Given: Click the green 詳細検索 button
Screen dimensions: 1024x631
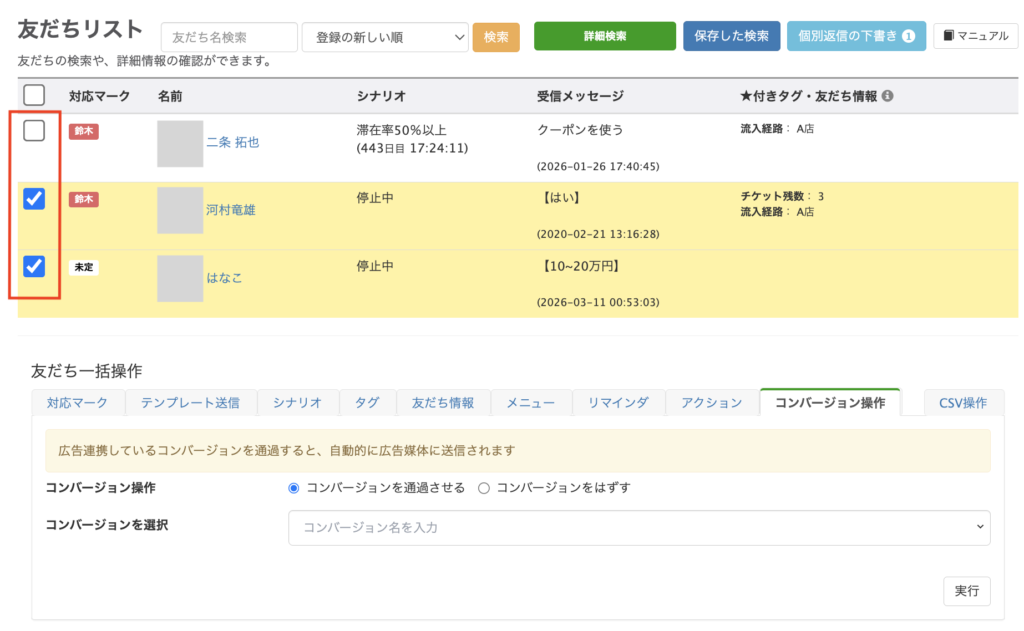Looking at the screenshot, I should [x=604, y=36].
